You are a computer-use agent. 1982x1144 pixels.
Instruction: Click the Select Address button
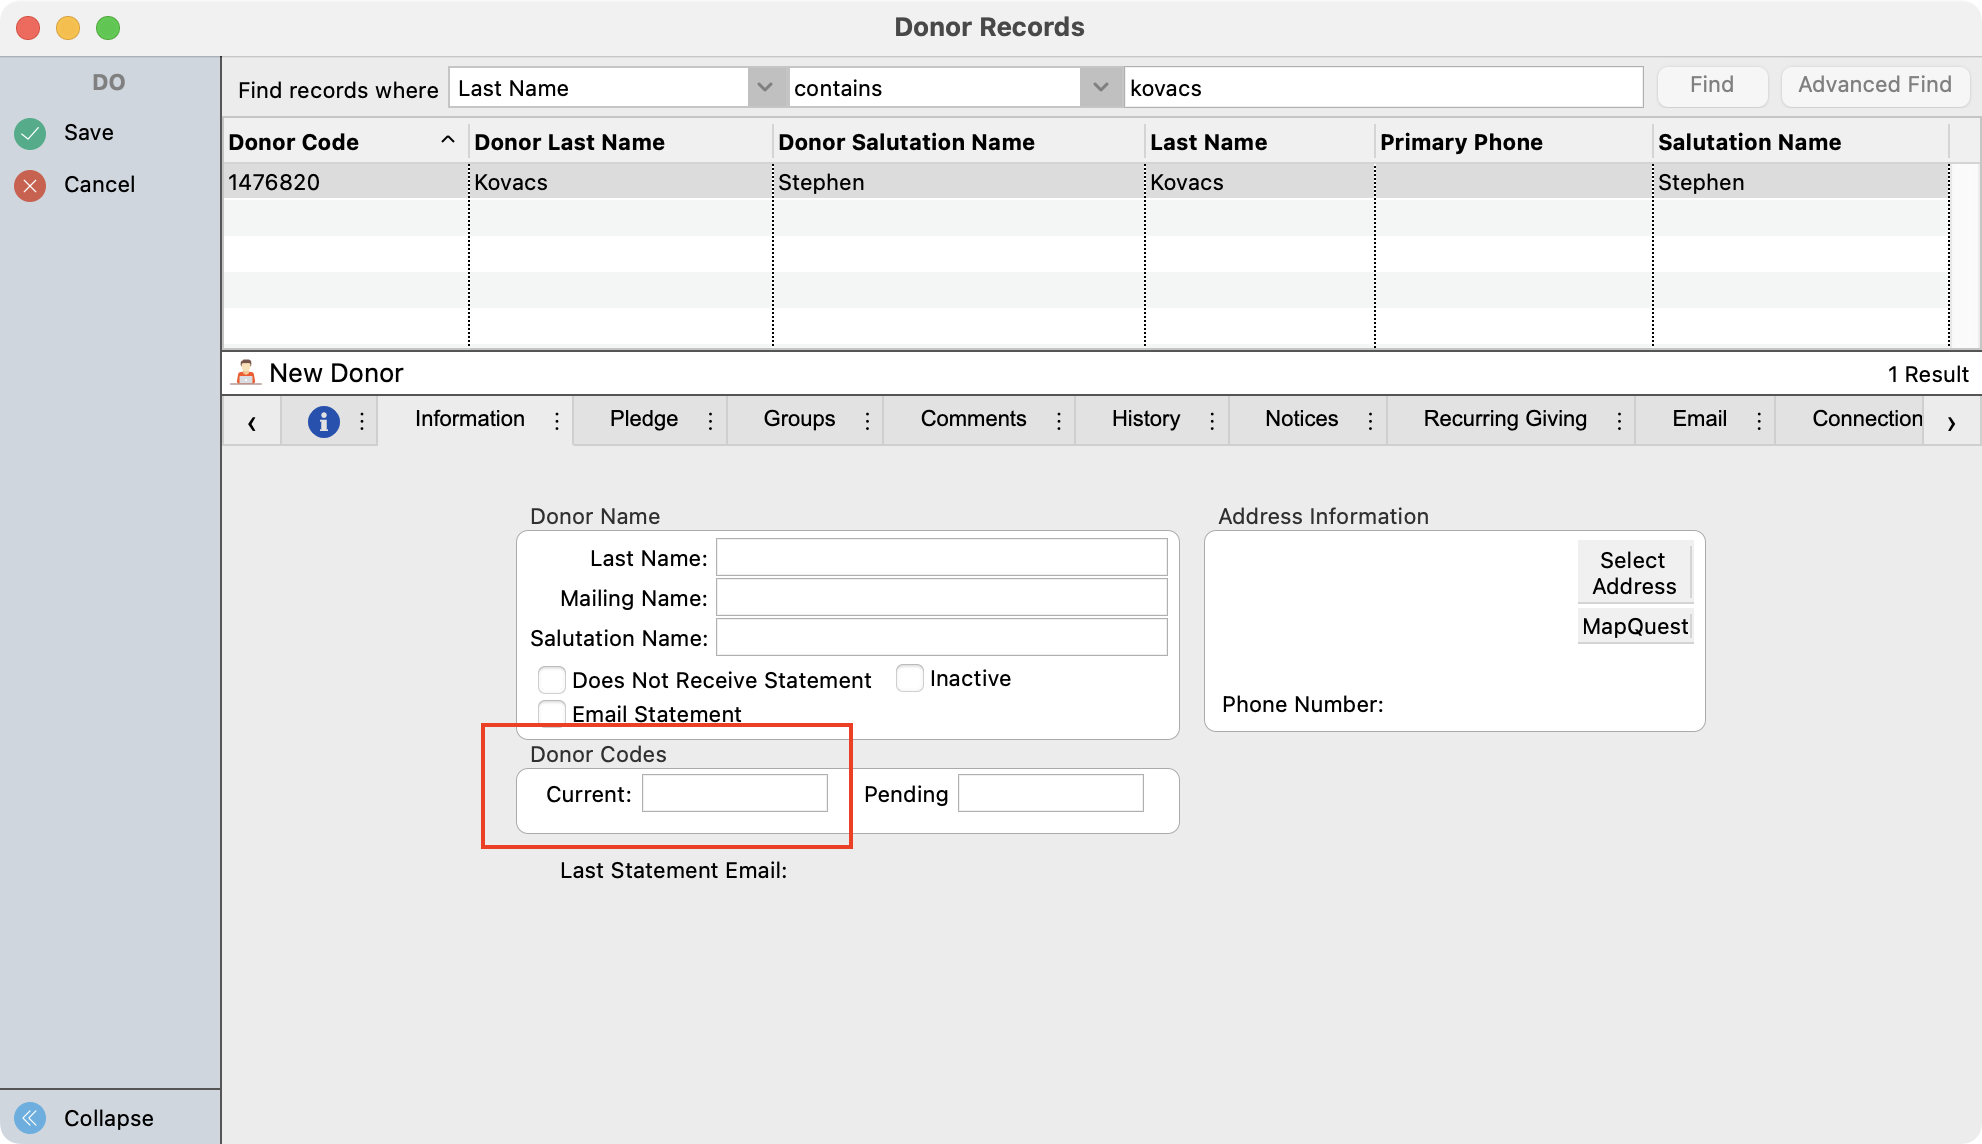(x=1633, y=573)
